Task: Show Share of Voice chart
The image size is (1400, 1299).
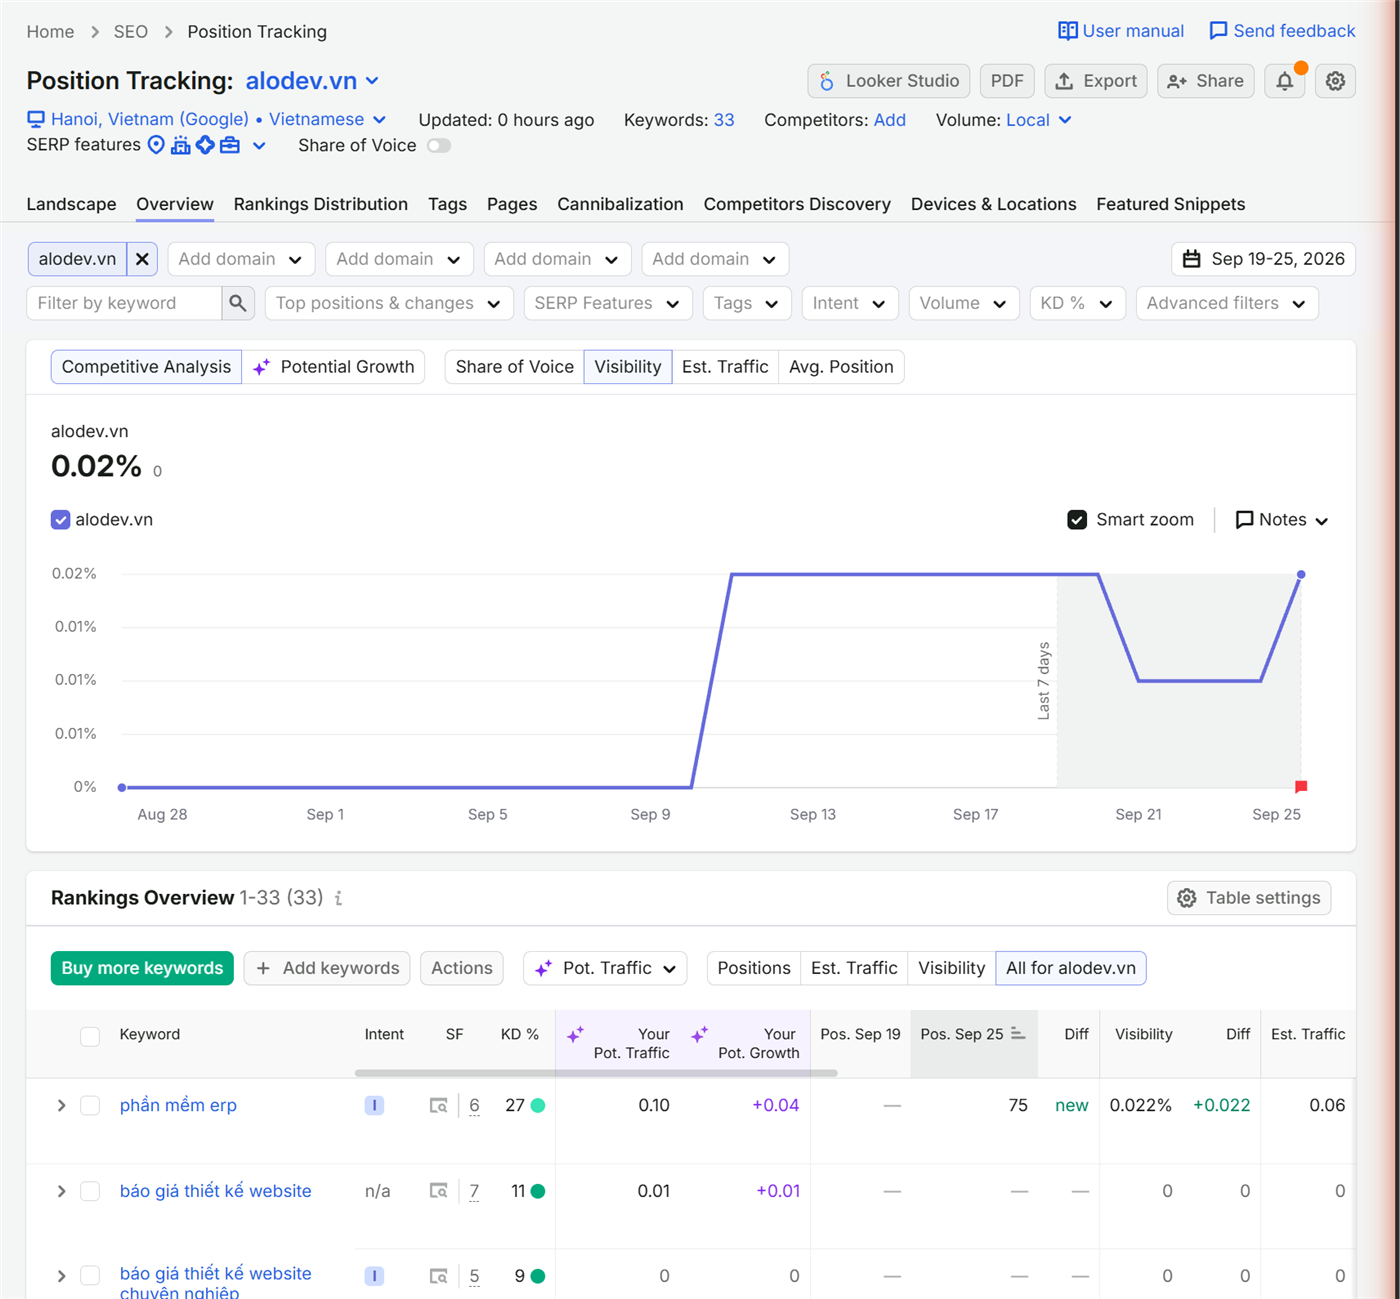Action: coord(514,367)
